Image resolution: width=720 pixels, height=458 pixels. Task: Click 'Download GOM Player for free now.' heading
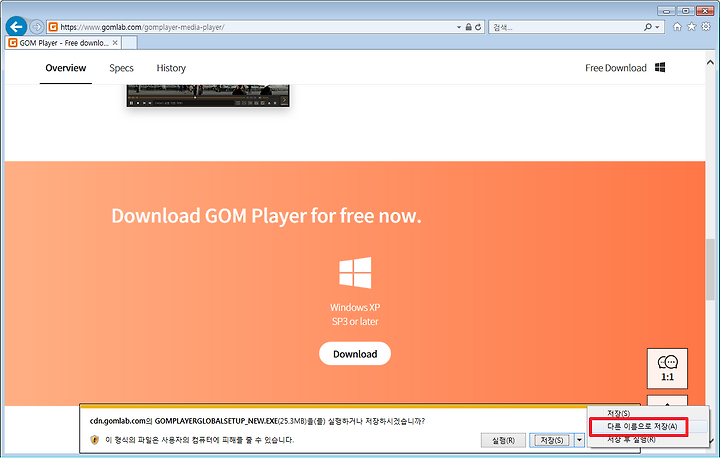click(266, 215)
